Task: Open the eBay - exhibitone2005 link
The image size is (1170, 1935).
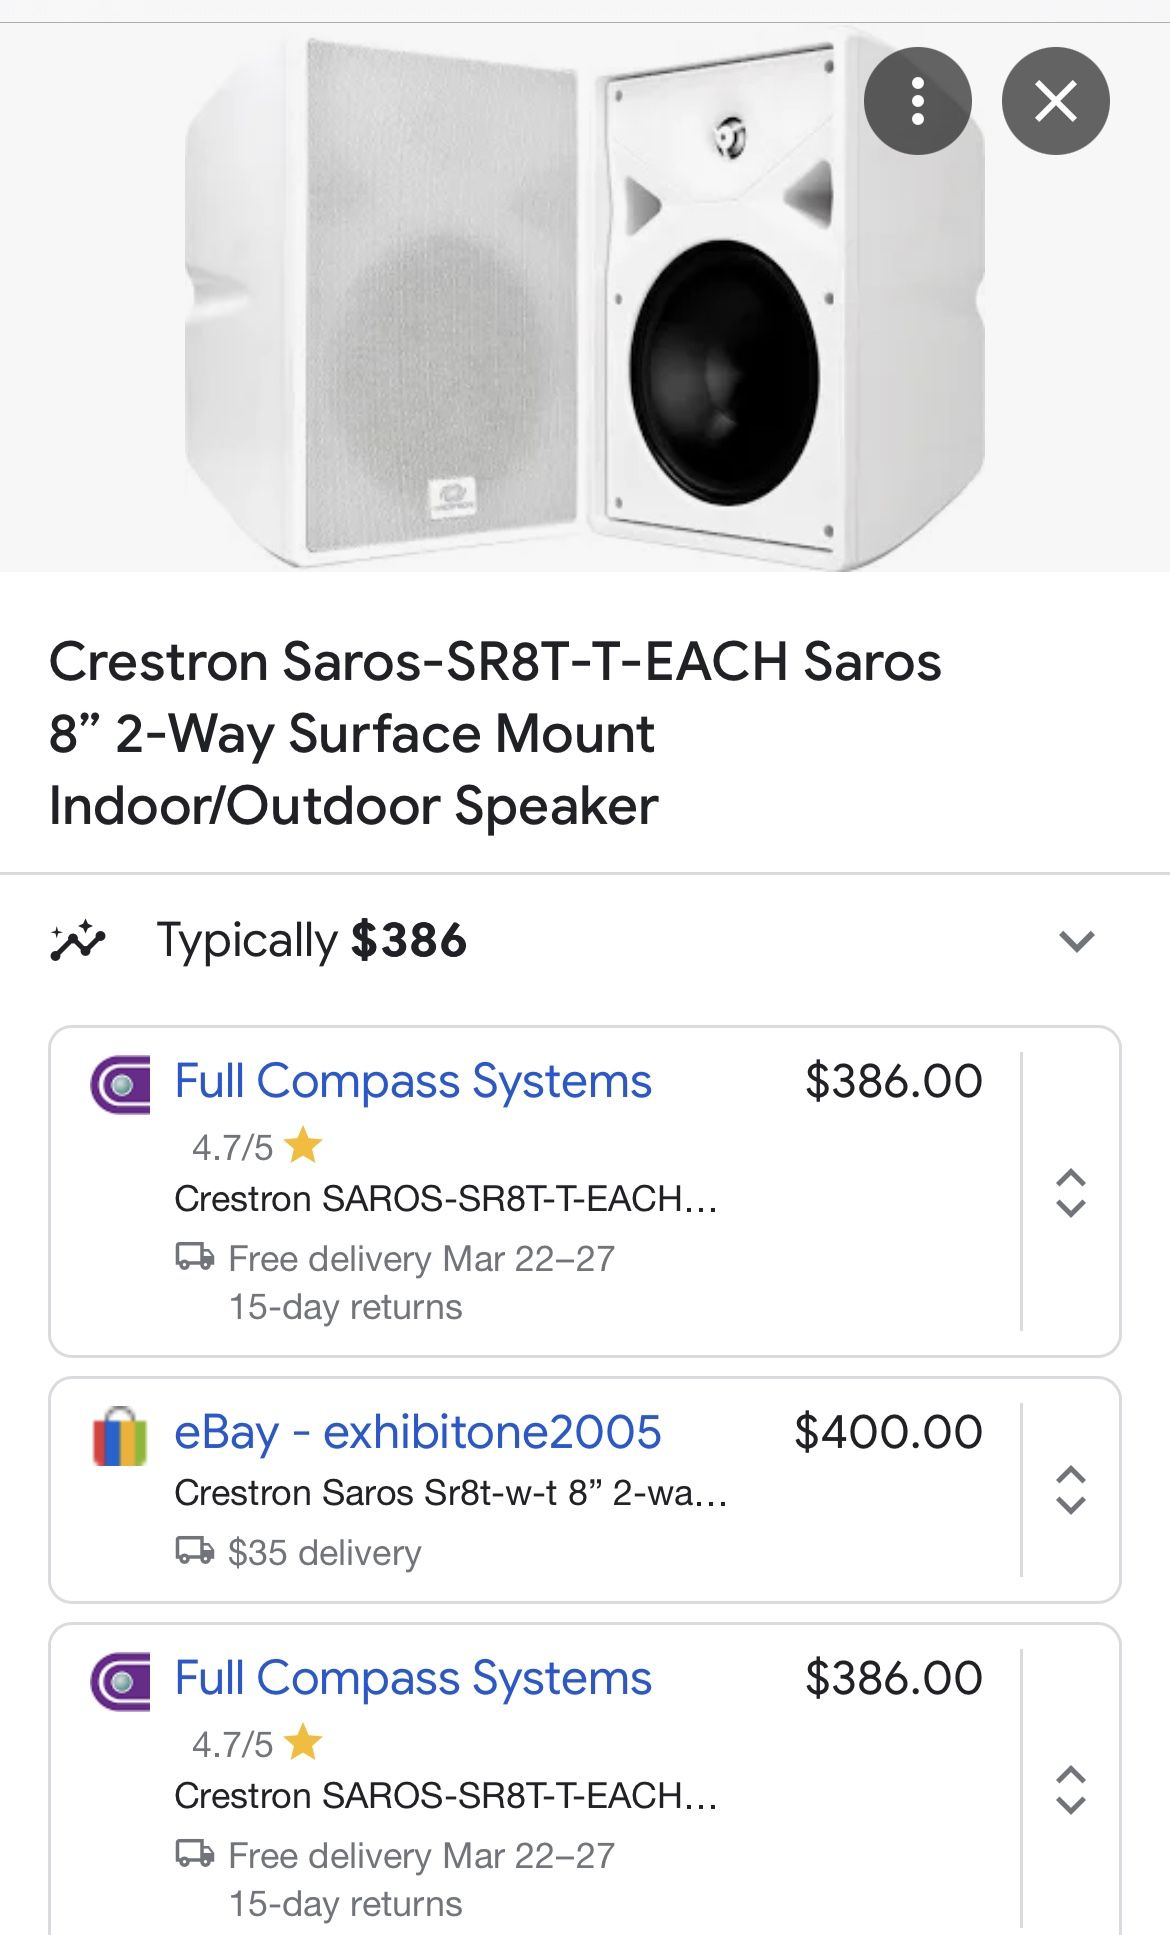Action: click(418, 1432)
